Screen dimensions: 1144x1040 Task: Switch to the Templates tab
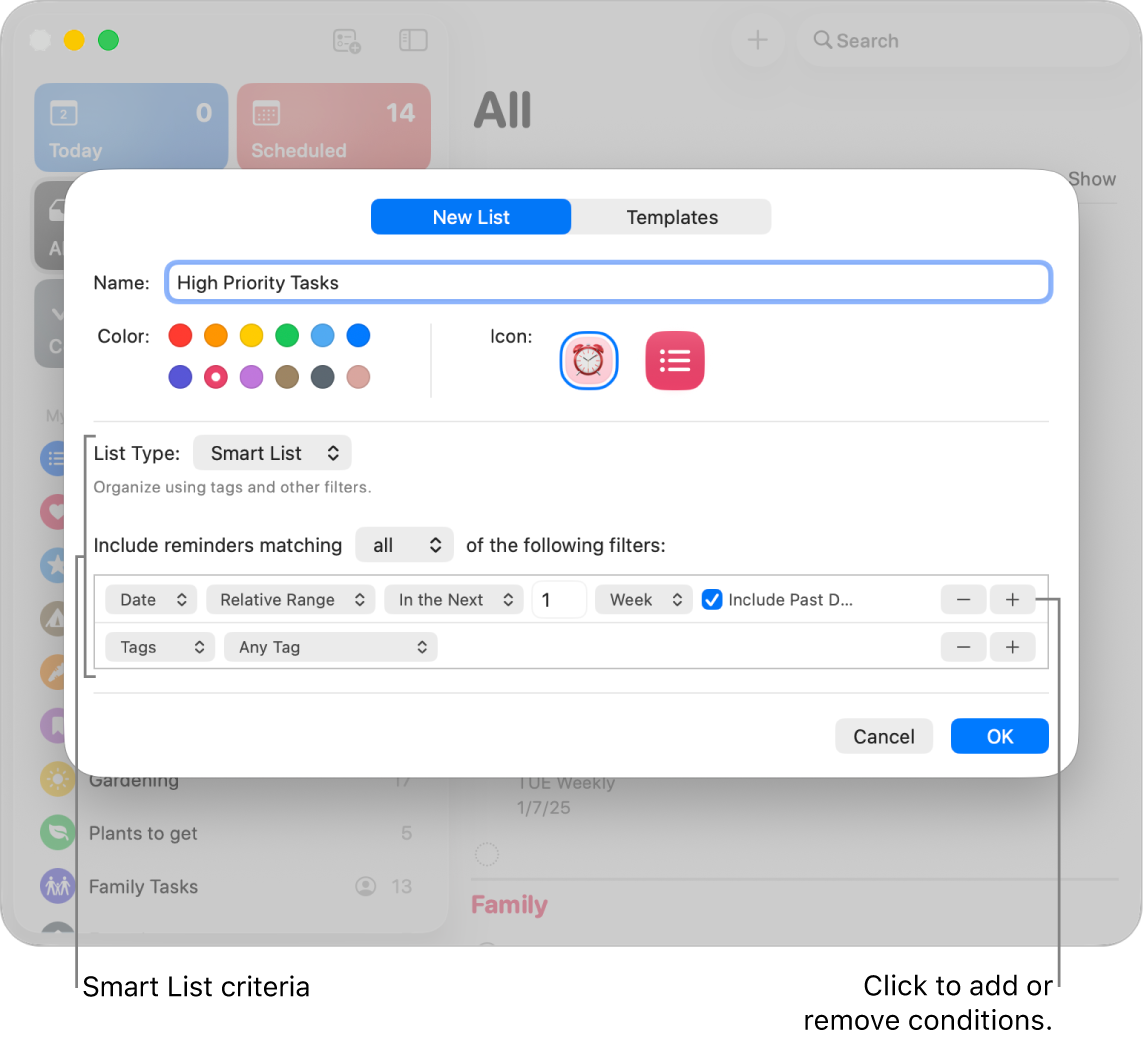coord(671,216)
